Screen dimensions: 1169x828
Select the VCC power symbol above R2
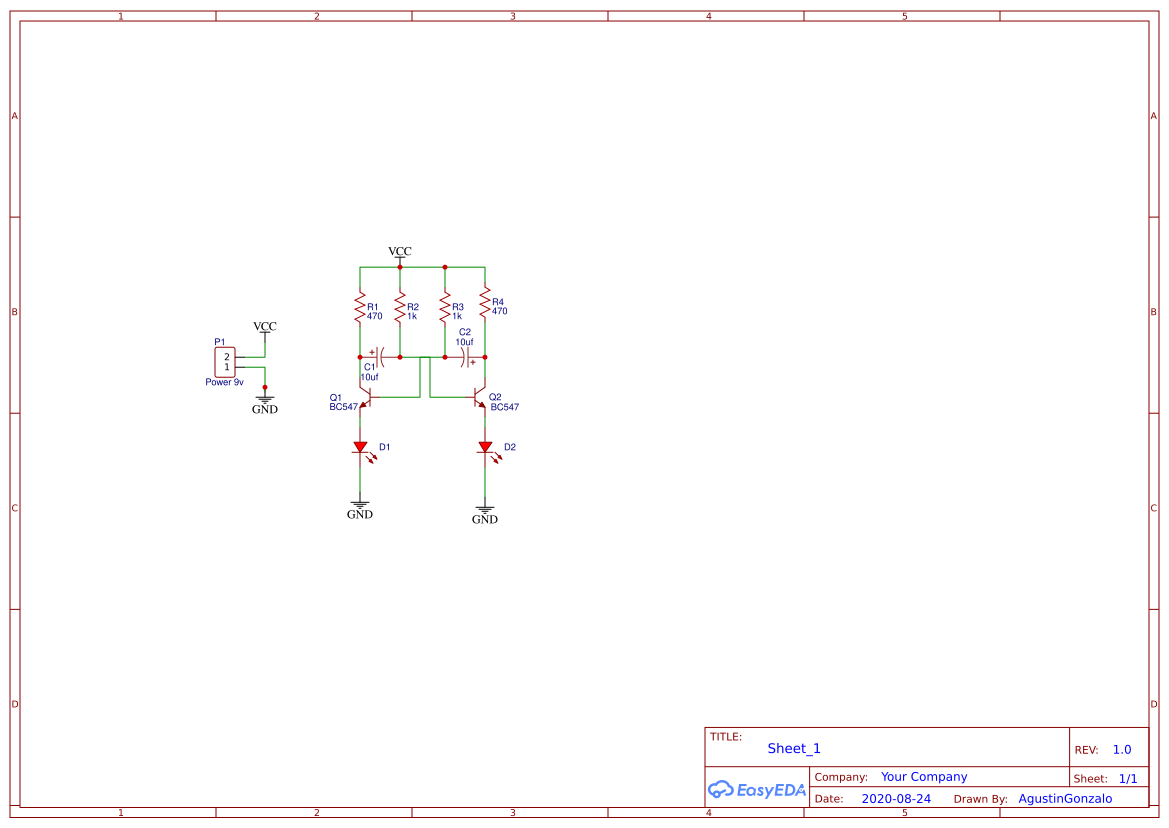400,255
